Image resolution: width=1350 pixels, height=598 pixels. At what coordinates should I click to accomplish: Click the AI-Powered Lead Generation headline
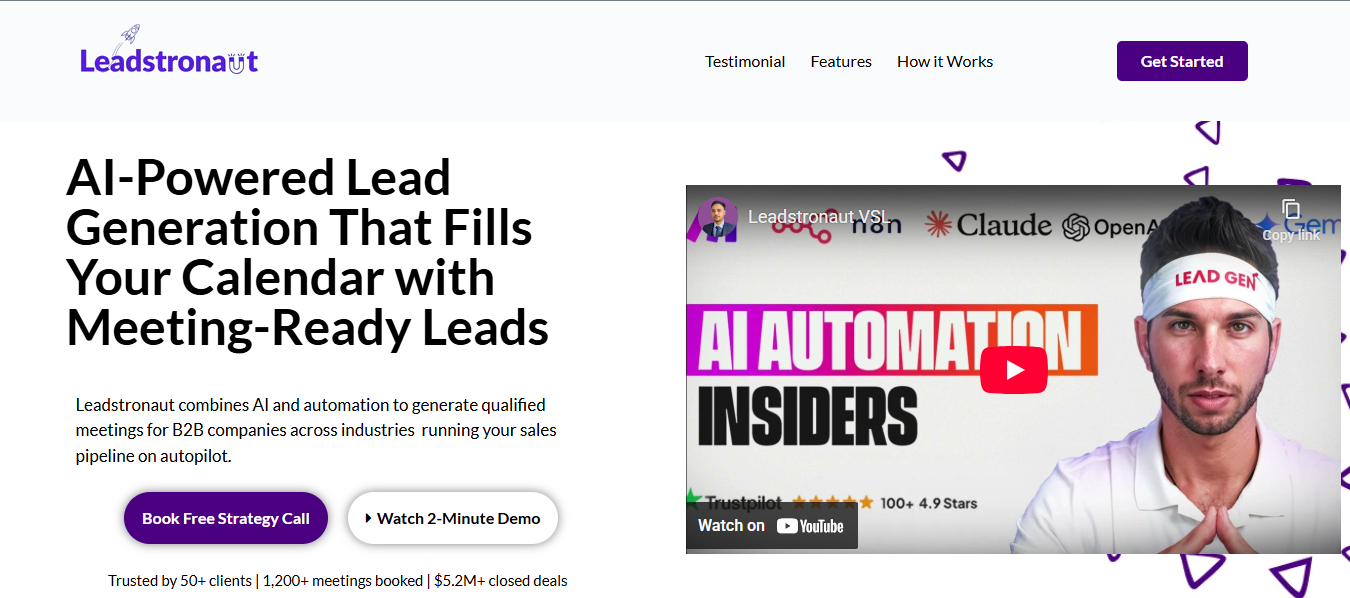[308, 253]
